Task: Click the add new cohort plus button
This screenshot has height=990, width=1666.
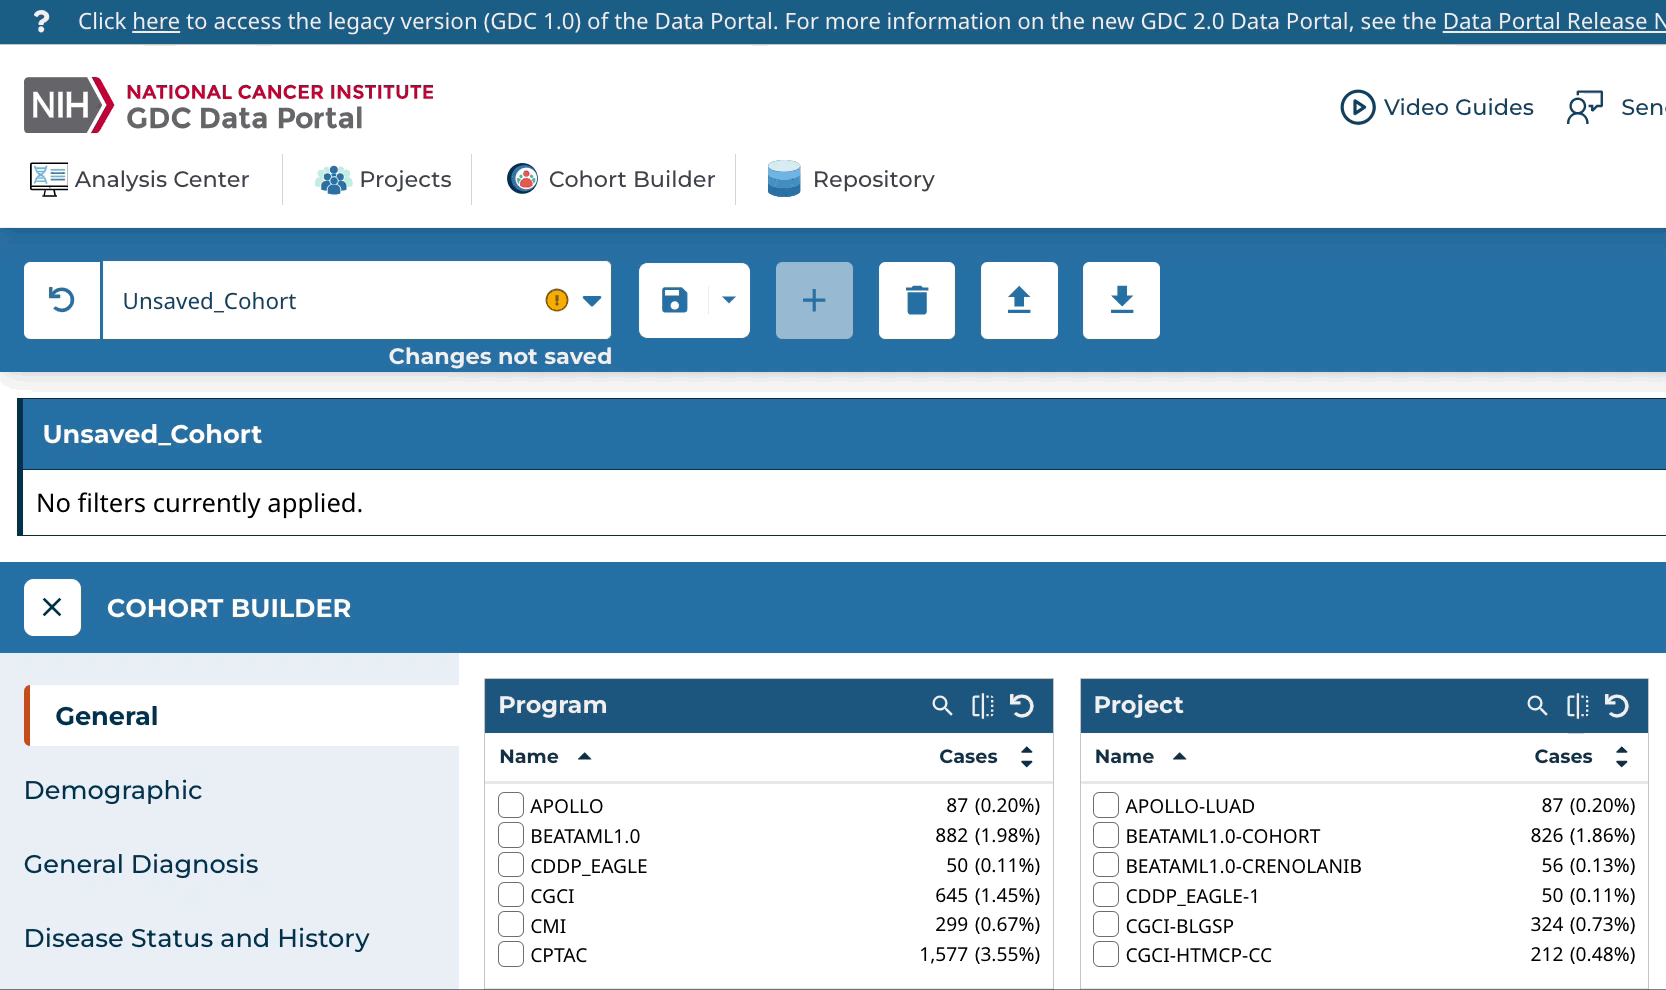Action: [x=814, y=300]
